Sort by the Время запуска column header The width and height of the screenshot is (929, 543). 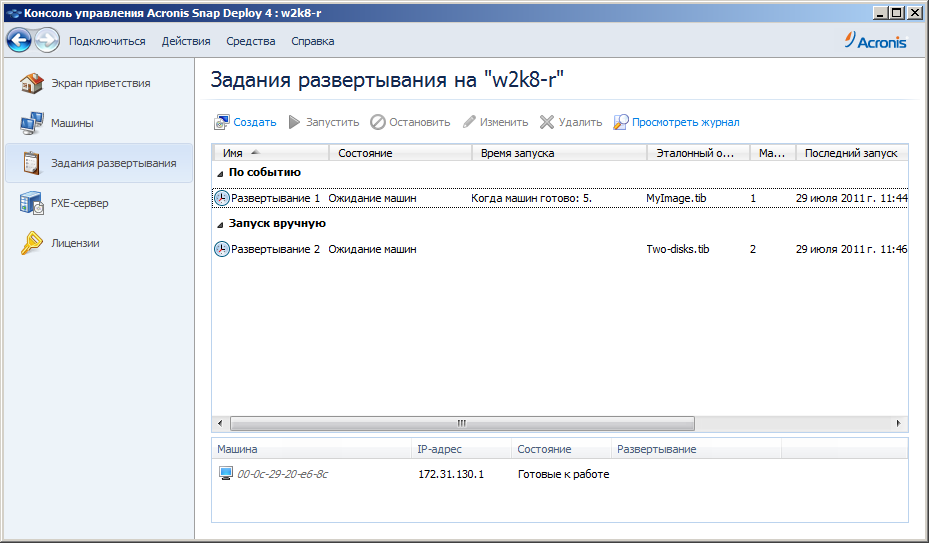pyautogui.click(x=559, y=153)
